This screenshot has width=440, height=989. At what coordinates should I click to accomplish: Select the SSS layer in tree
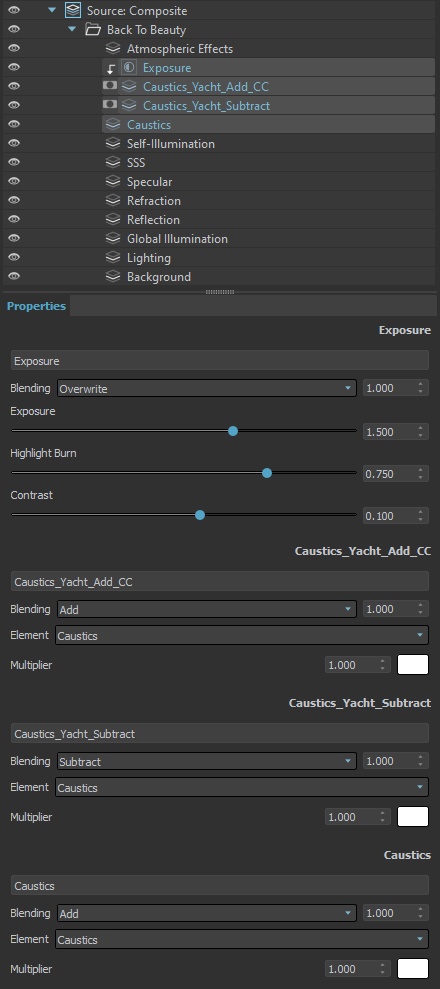click(x=136, y=162)
